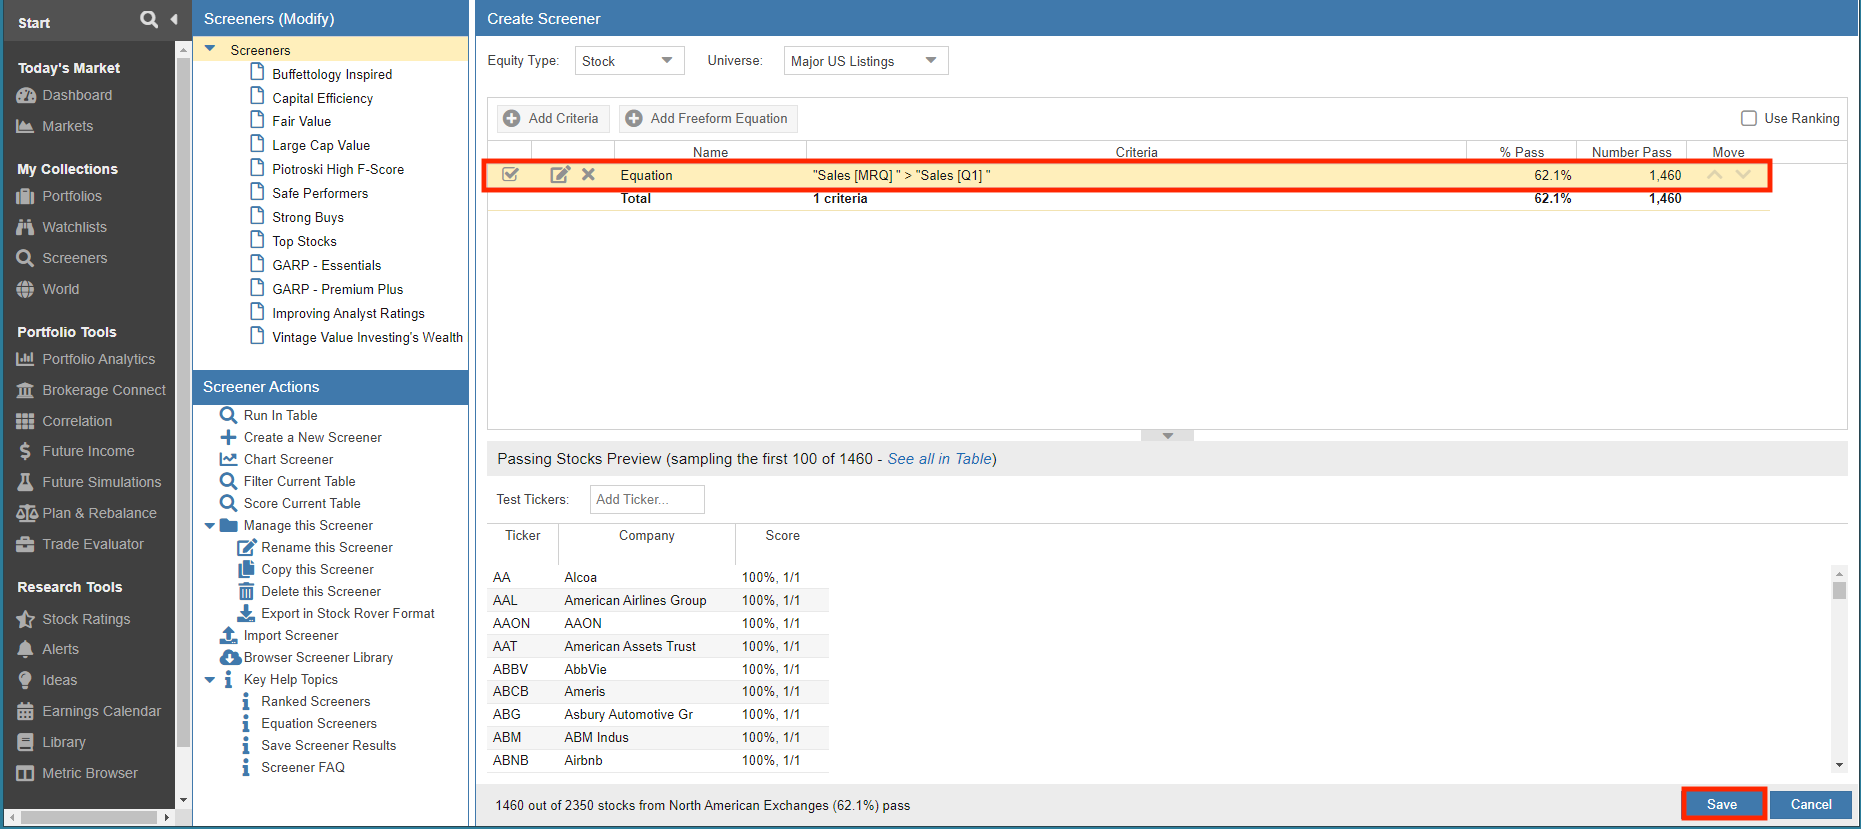
Task: Open Screeners in My Collections
Action: (x=74, y=258)
